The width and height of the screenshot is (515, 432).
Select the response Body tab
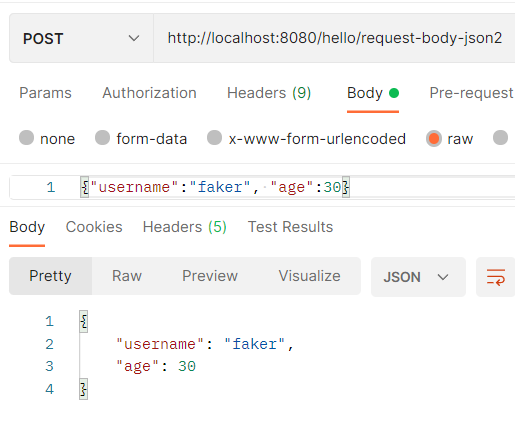(27, 227)
